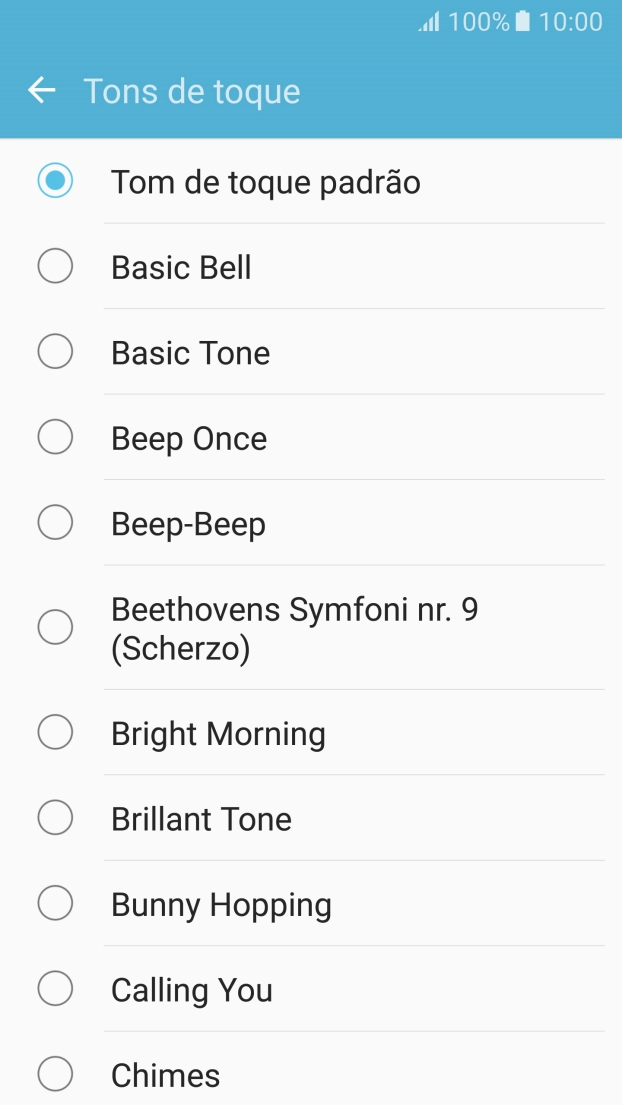The image size is (622, 1105).
Task: Tap the 10:00 clock in status bar
Action: click(571, 22)
